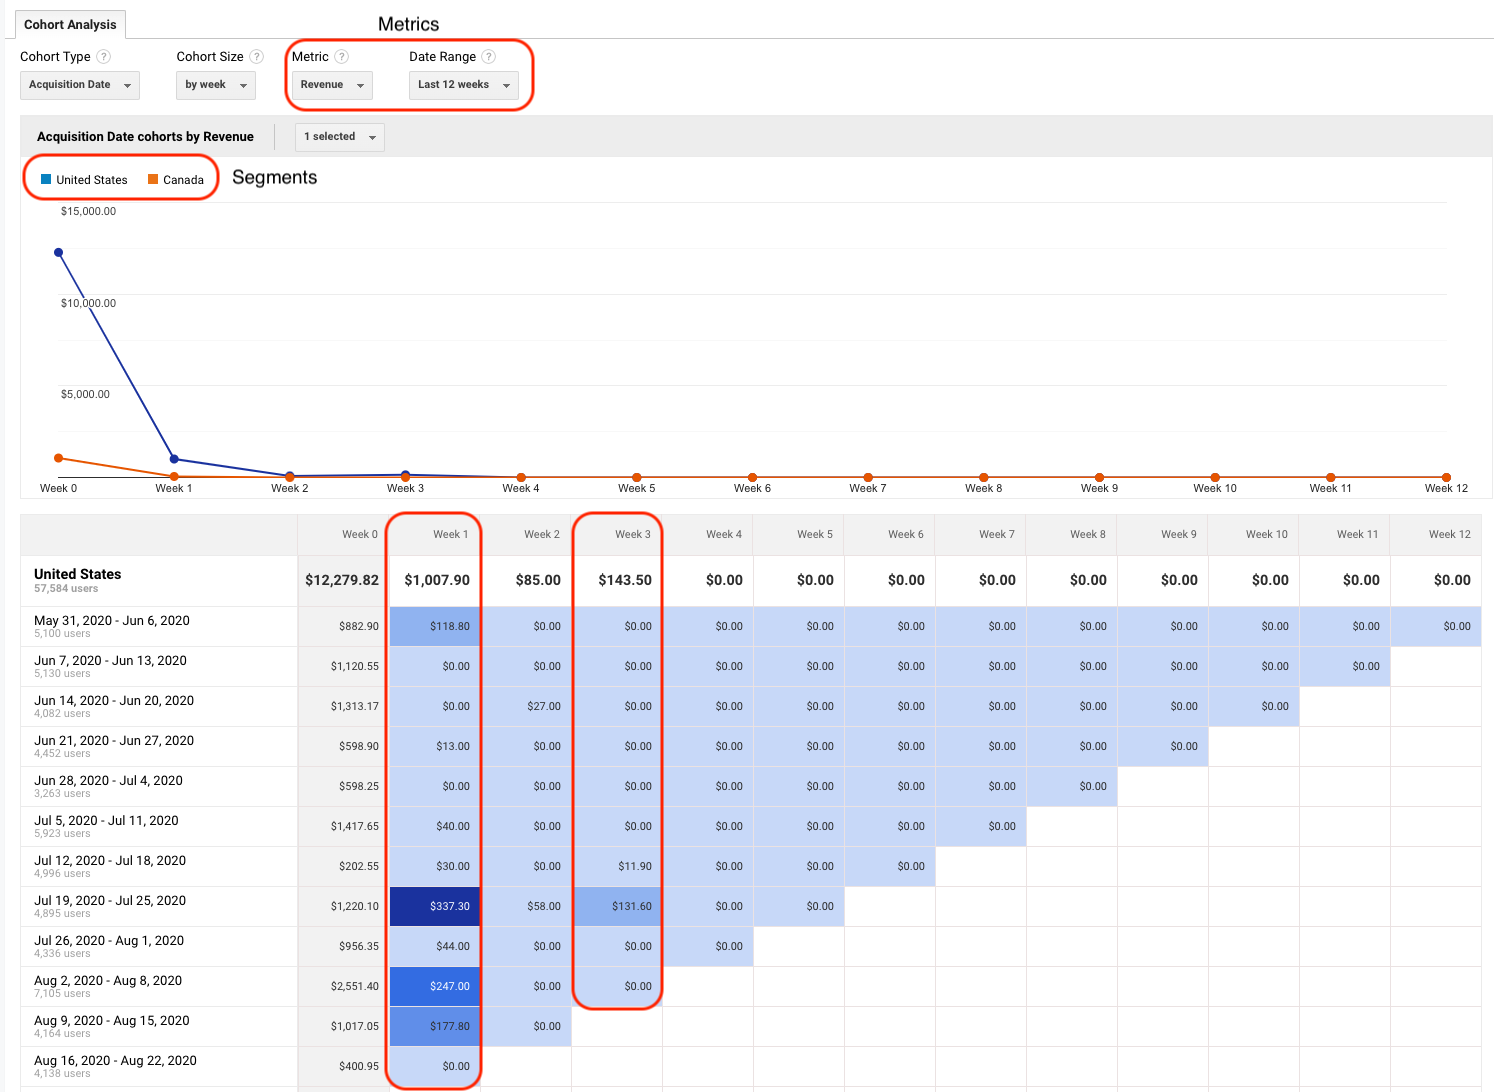Click help icon next to Date Range
Screen dimensions: 1494x1092
click(489, 57)
